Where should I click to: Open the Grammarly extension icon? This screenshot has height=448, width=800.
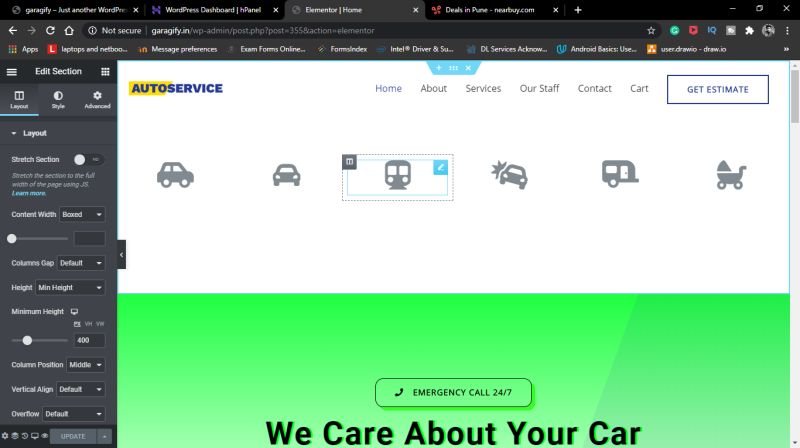click(x=674, y=31)
